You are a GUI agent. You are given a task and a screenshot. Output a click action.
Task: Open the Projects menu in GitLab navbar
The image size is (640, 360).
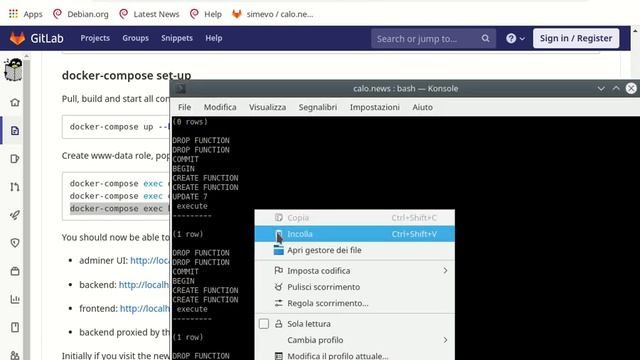95,38
